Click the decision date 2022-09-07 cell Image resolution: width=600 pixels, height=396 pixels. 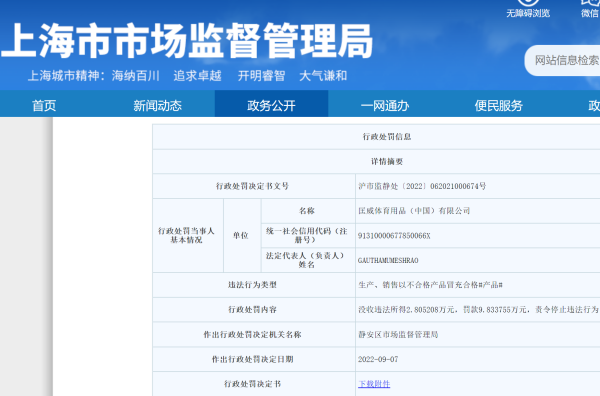point(478,359)
